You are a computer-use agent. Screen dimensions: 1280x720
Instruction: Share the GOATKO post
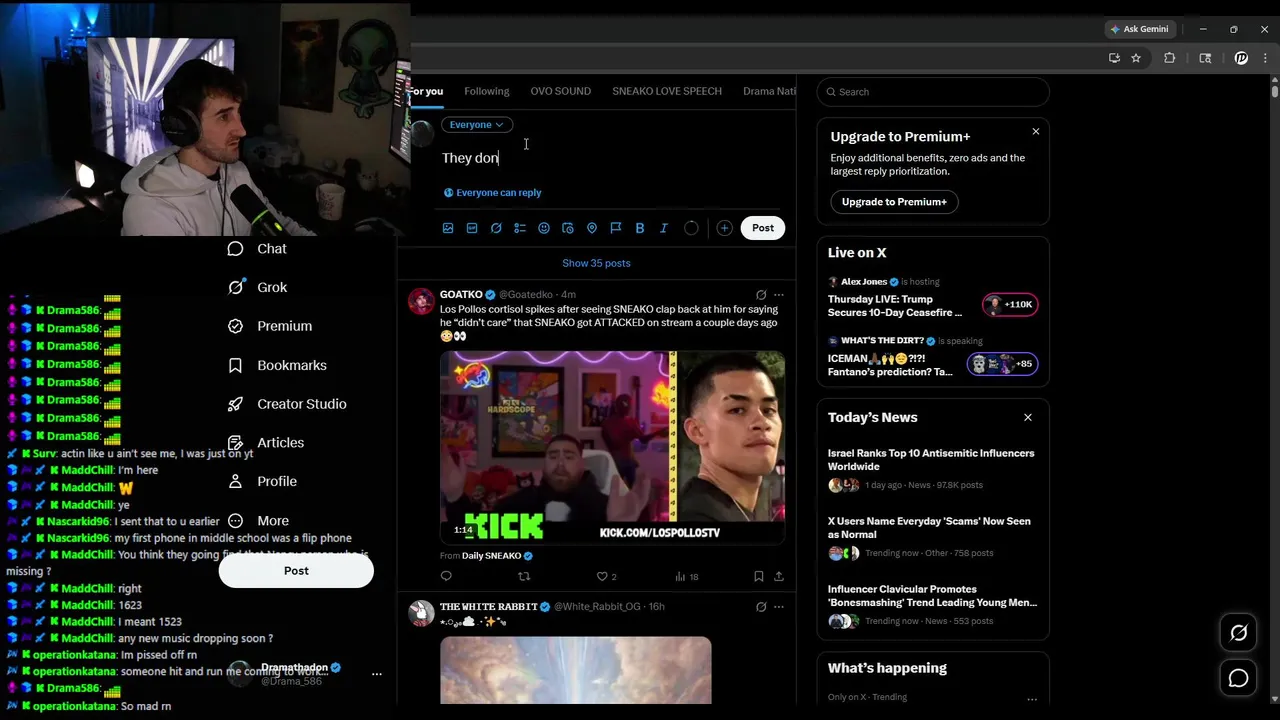point(779,576)
